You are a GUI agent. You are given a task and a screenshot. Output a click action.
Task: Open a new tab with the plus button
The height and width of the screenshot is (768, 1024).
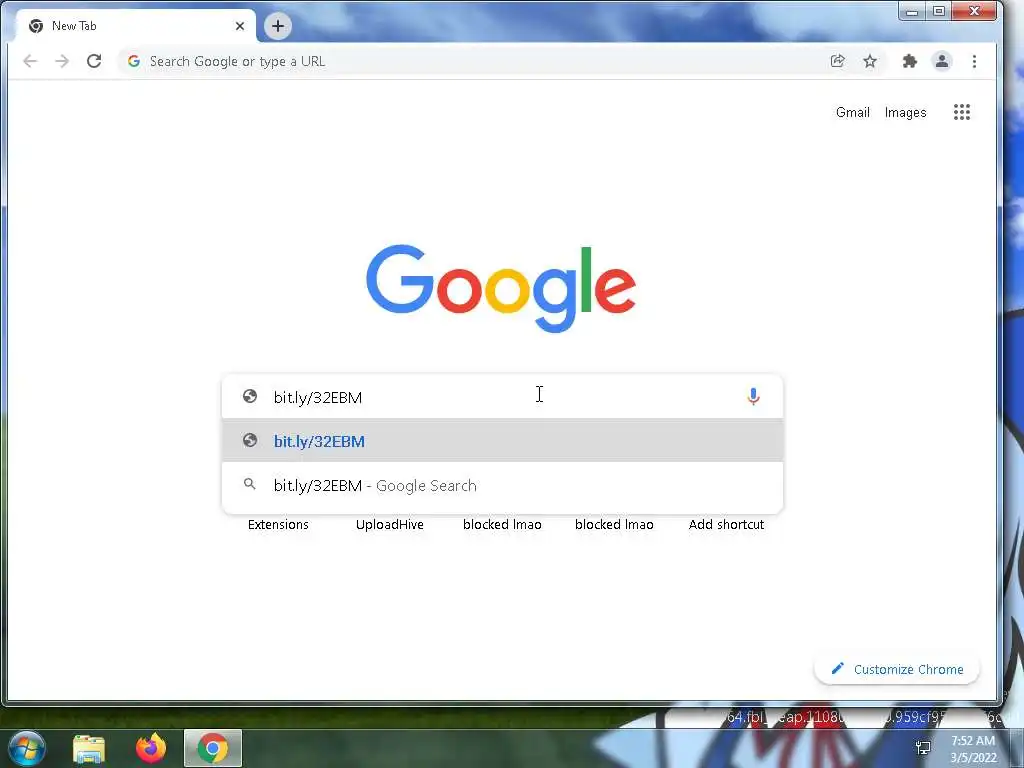click(278, 26)
